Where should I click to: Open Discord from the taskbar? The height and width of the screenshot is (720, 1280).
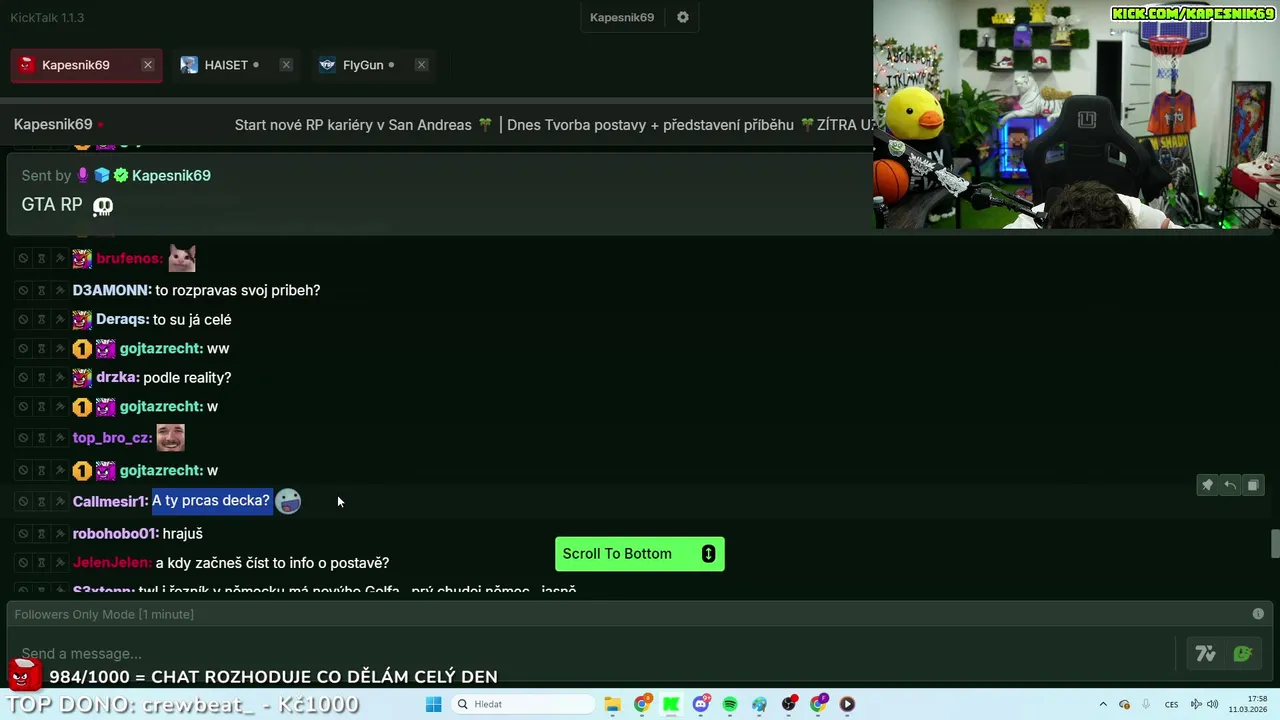click(x=701, y=704)
